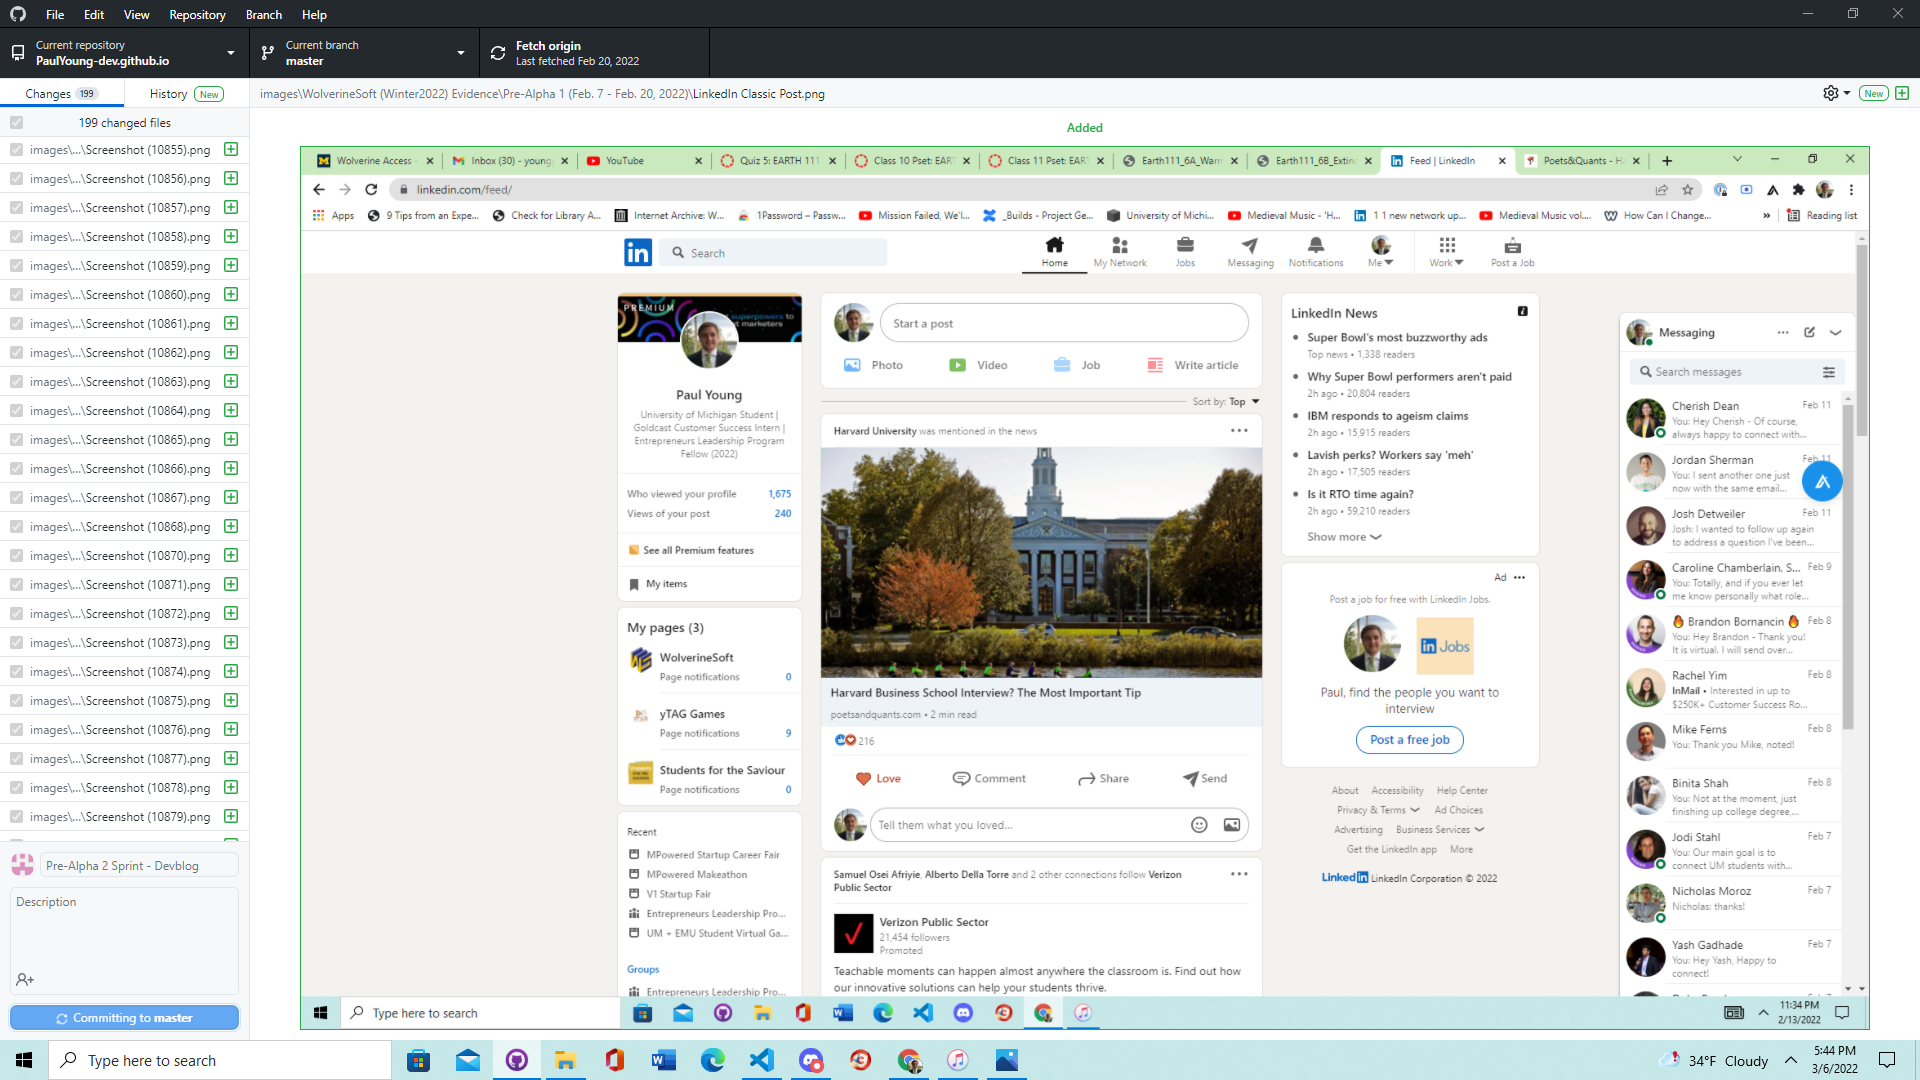Open Photos app from the Windows taskbar
1920x1080 pixels.
[1007, 1060]
